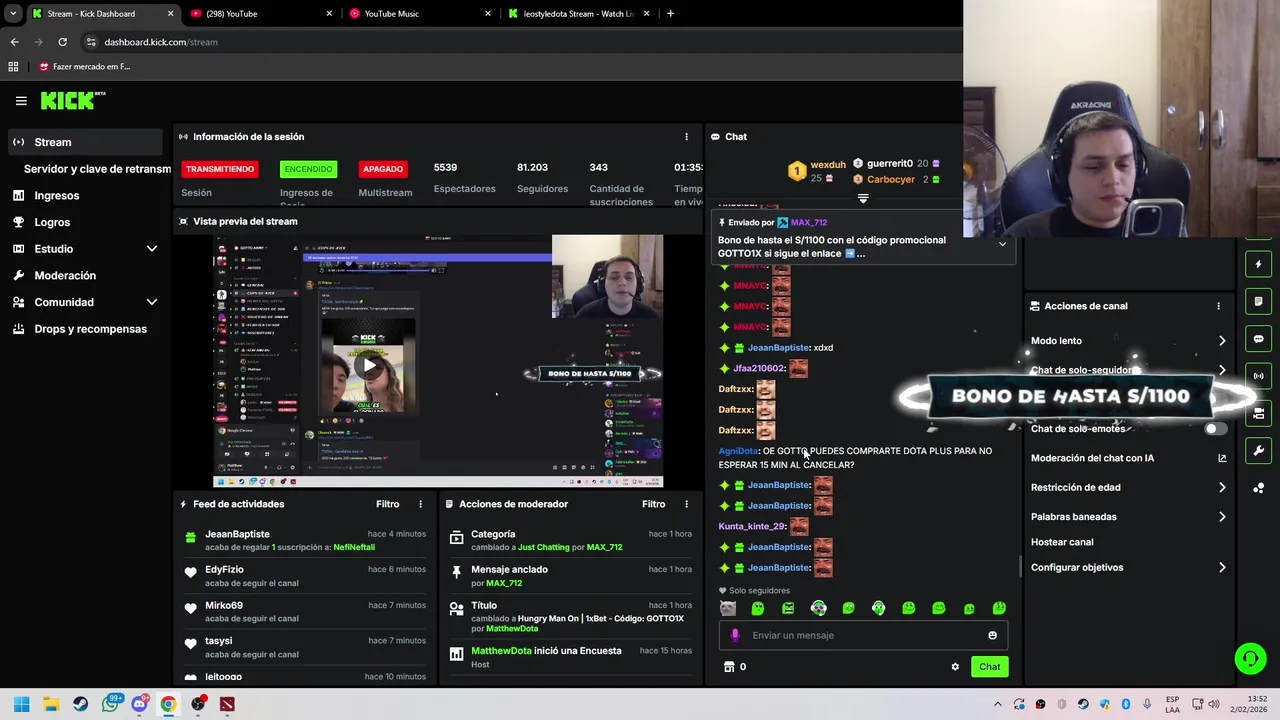1280x720 pixels.
Task: Click the TRANSMITIENDO status badge
Action: click(220, 169)
